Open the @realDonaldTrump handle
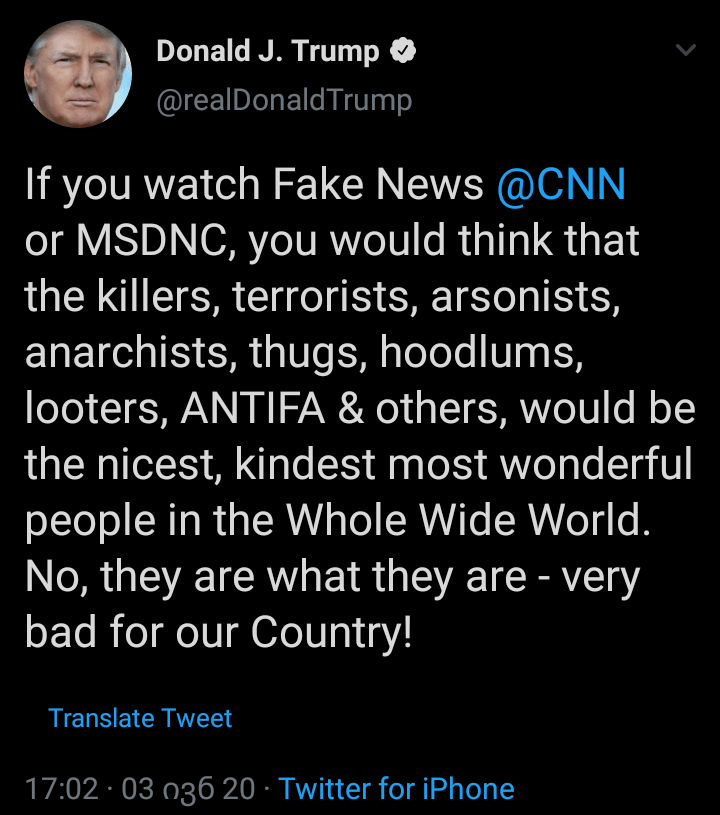The image size is (720, 815). 284,100
